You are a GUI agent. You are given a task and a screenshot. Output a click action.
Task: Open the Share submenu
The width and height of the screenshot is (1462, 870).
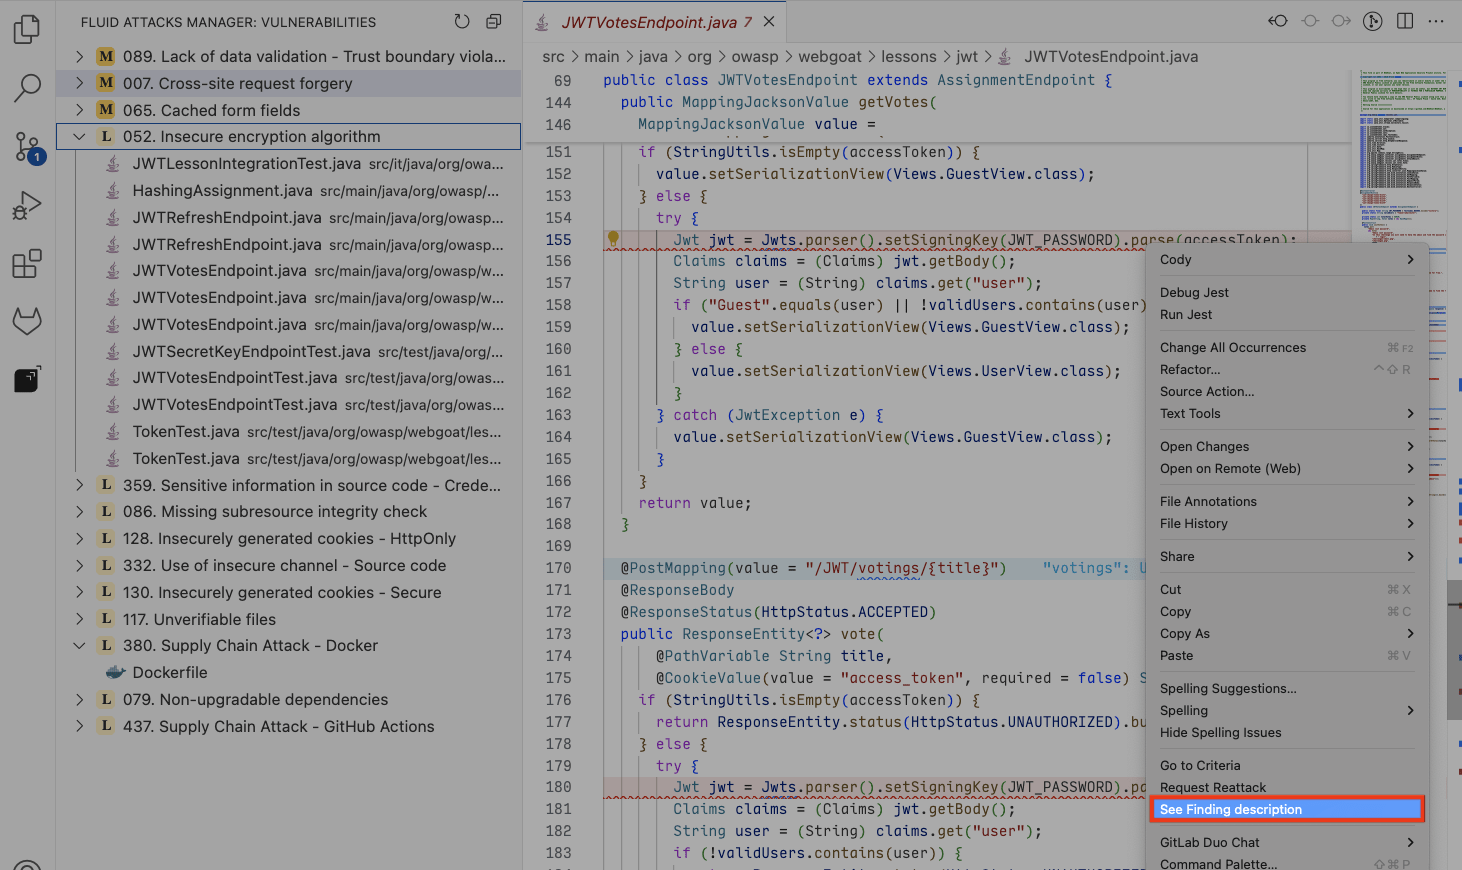[1287, 556]
